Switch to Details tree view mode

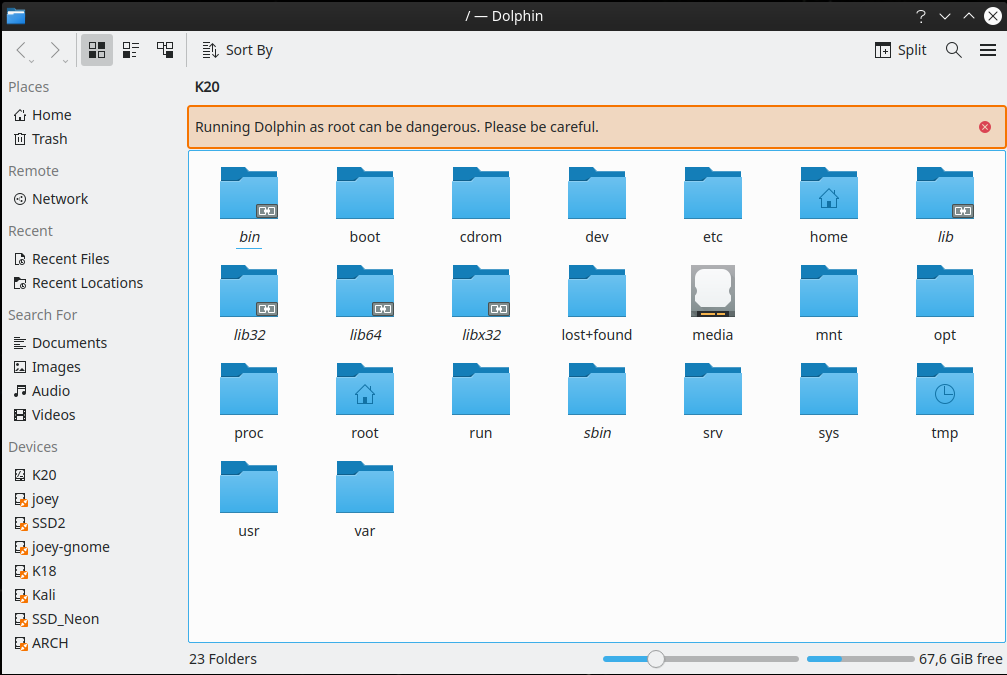pyautogui.click(x=165, y=50)
